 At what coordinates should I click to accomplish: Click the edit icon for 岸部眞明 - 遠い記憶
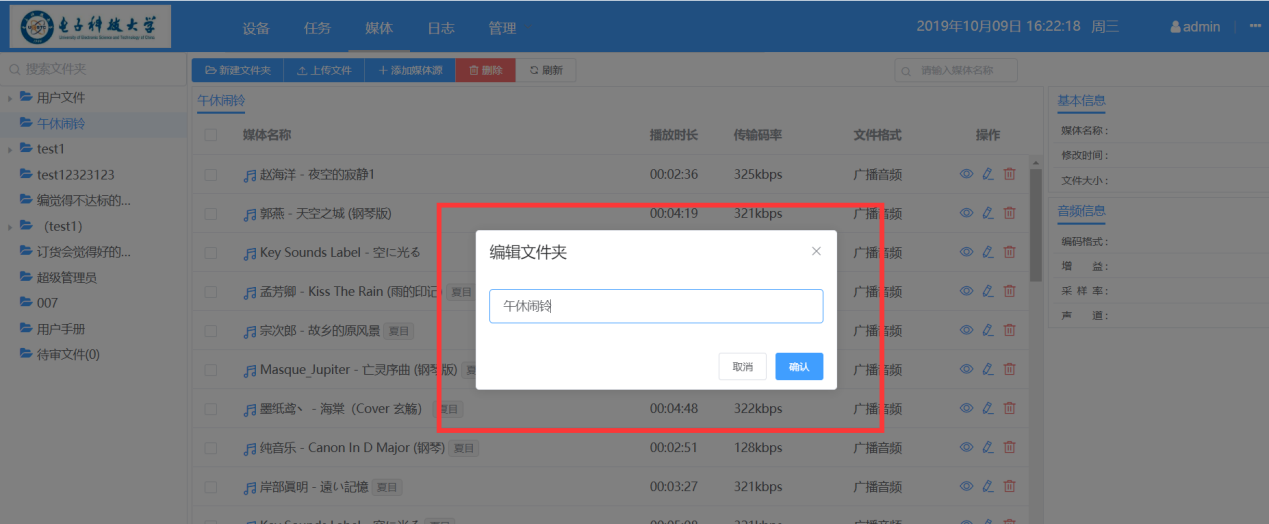[x=988, y=486]
